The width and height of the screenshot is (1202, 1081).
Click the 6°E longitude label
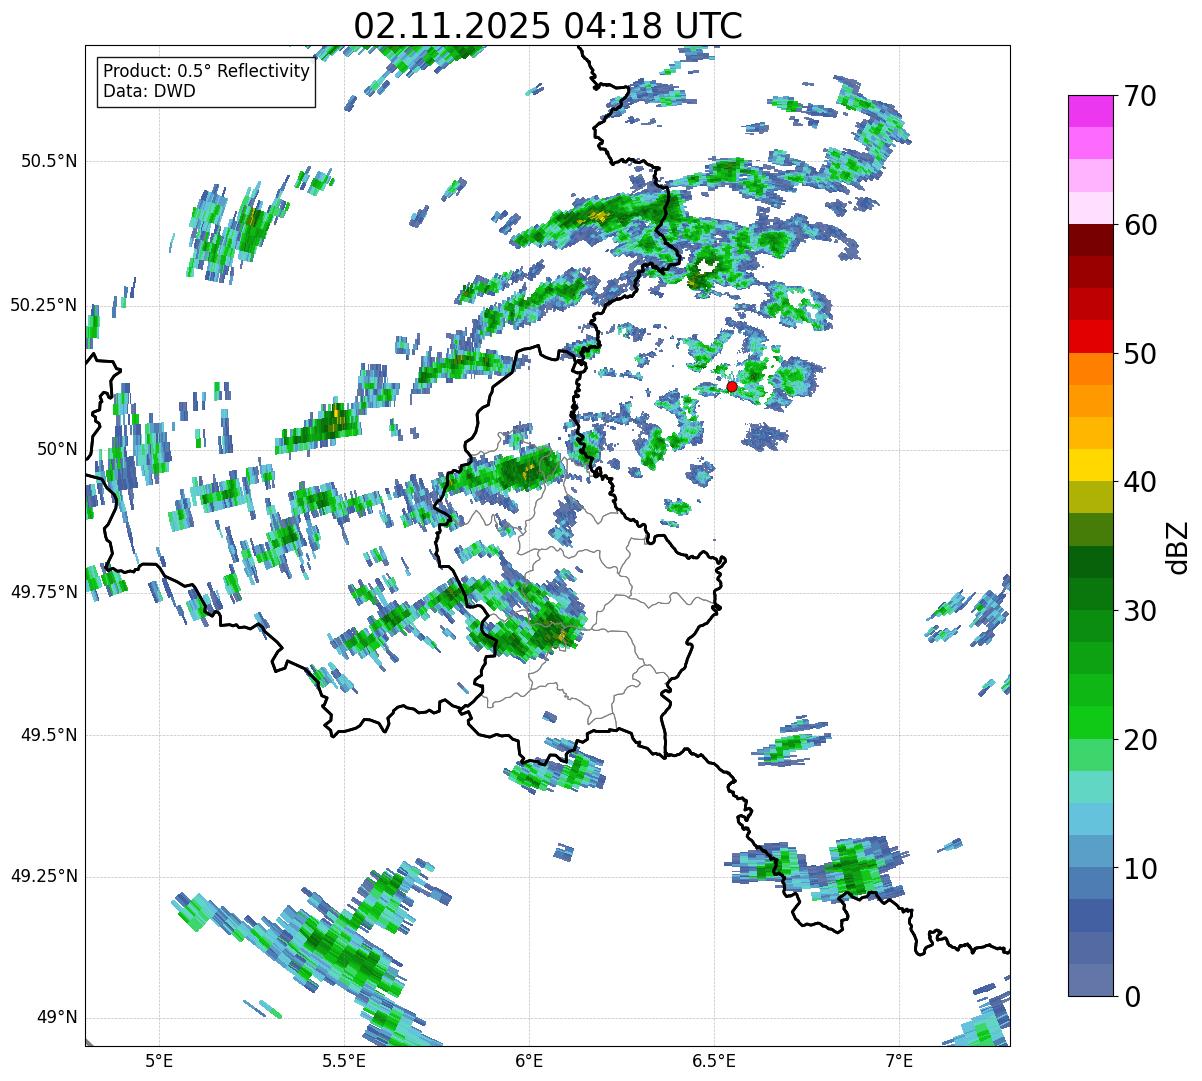pyautogui.click(x=529, y=1060)
